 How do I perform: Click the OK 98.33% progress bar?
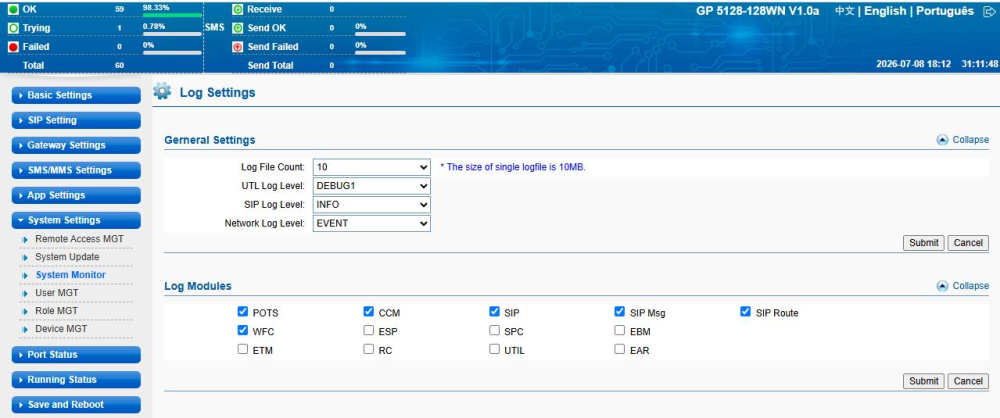pyautogui.click(x=172, y=15)
